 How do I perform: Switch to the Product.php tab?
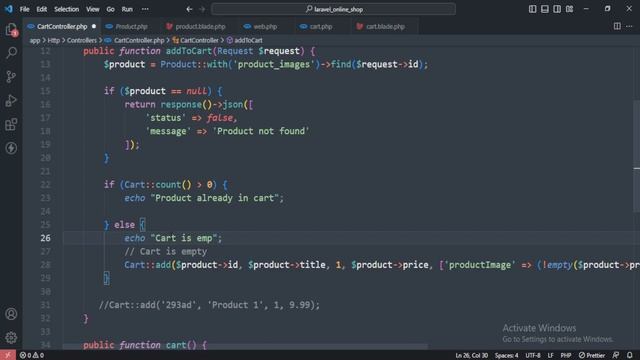coord(131,27)
